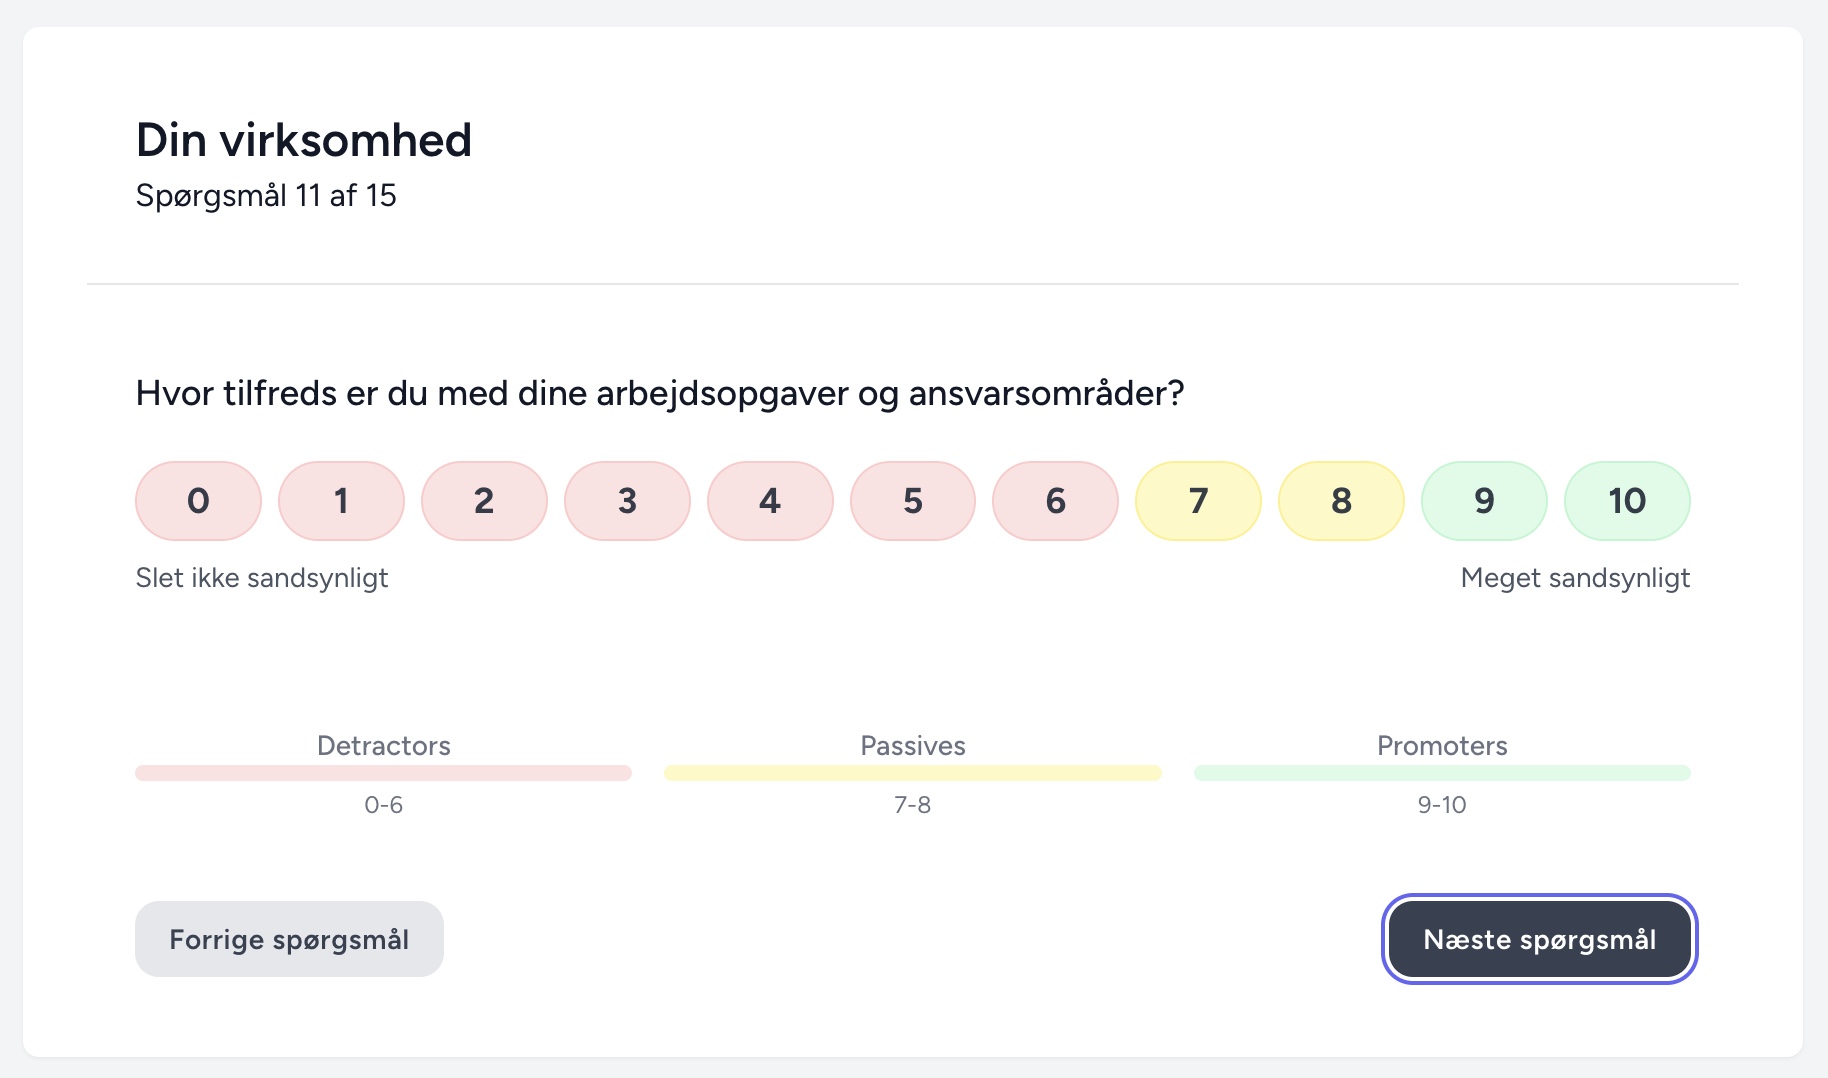Select green rating 9

tap(1484, 501)
